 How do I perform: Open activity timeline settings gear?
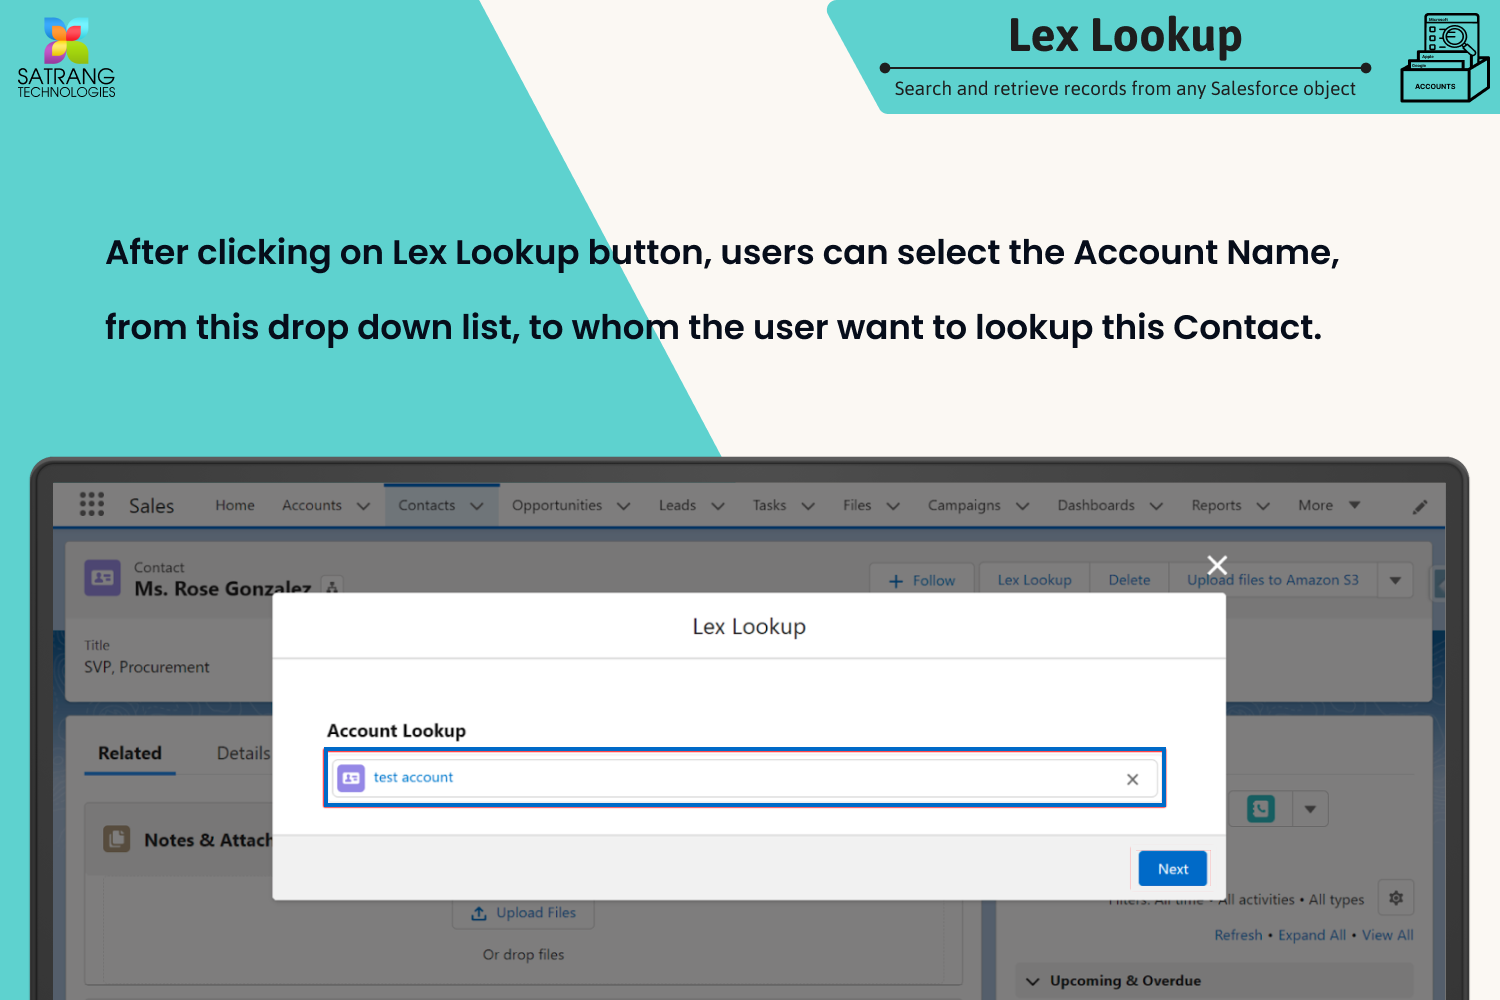(1396, 898)
